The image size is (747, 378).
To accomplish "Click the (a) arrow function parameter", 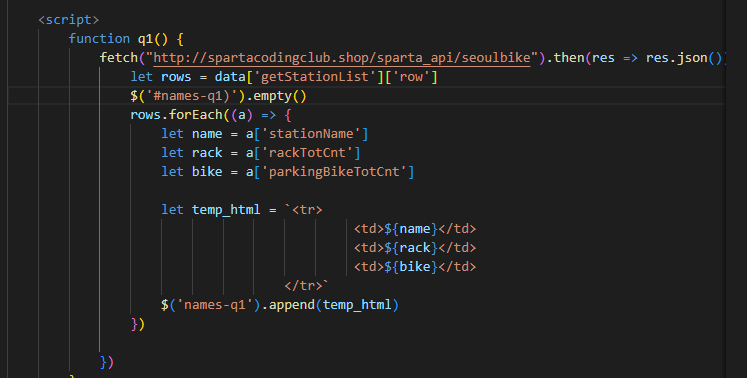I will (x=242, y=115).
